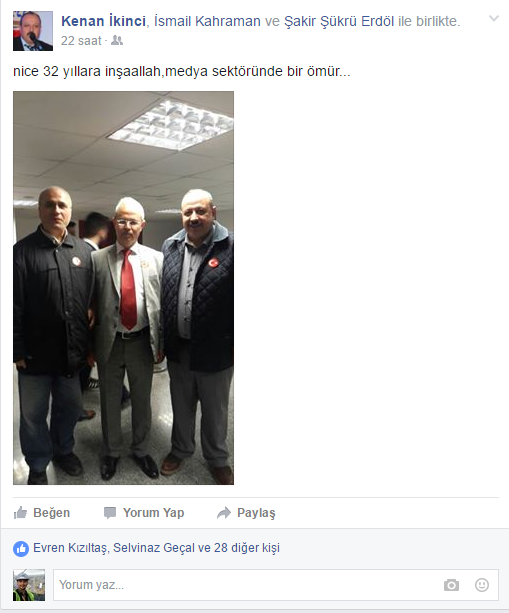Open Evren Kızıltaş's profile
The height and width of the screenshot is (613, 509).
[x=70, y=548]
